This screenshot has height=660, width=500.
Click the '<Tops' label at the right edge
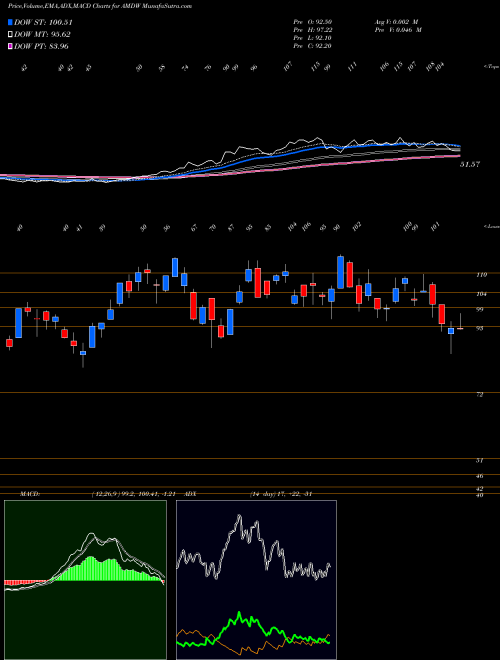pos(492,67)
